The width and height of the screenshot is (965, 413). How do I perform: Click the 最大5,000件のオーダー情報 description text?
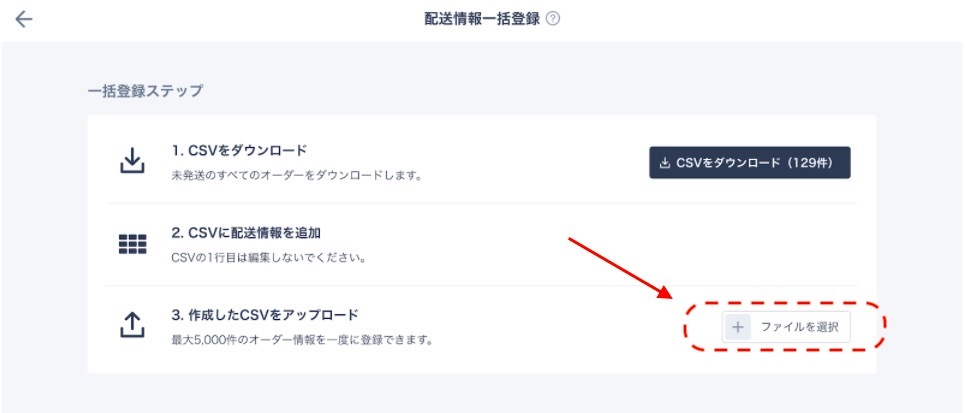[302, 339]
